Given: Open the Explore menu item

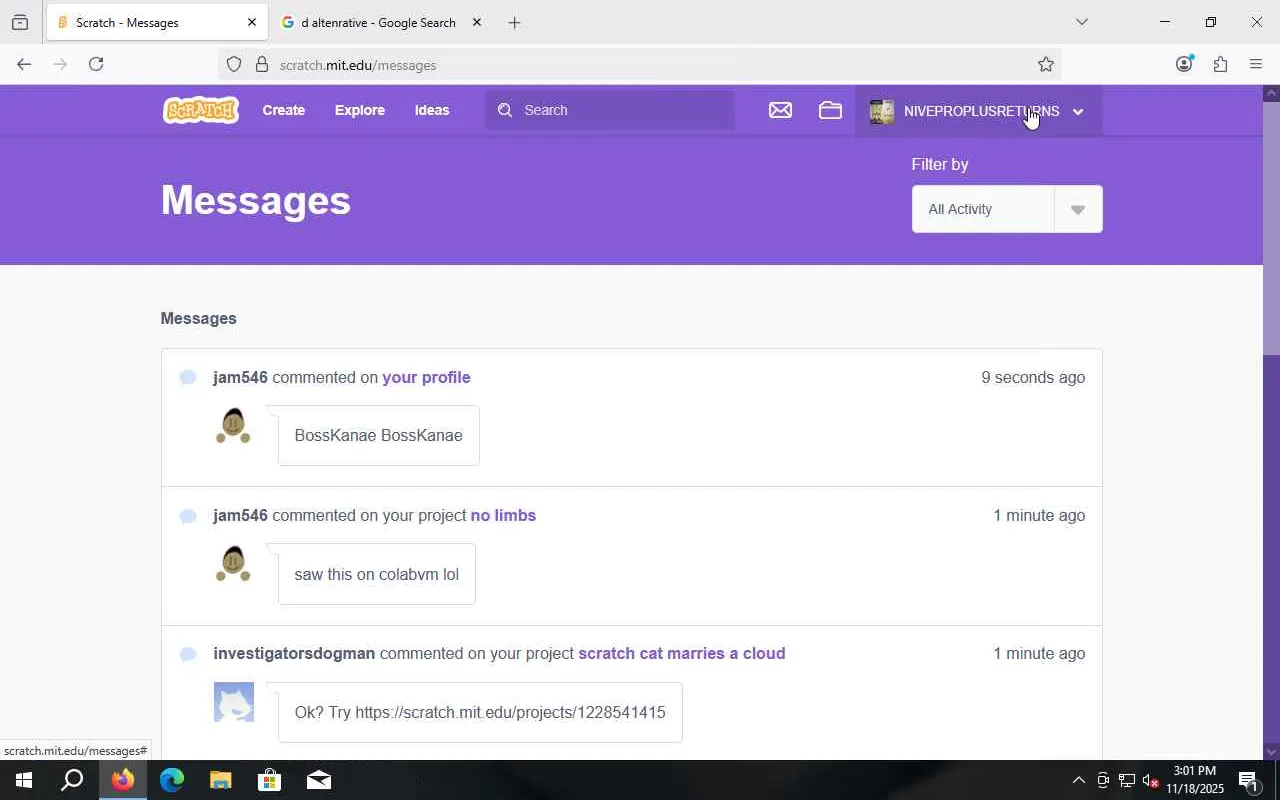Looking at the screenshot, I should click(x=360, y=110).
